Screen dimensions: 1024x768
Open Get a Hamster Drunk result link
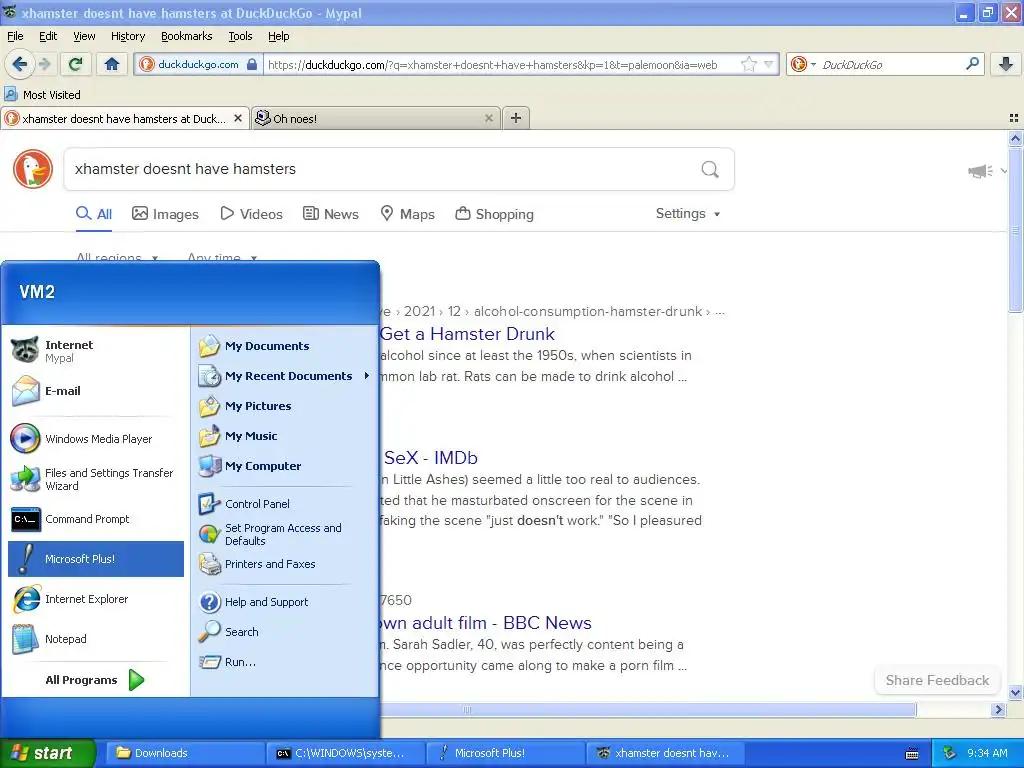468,334
